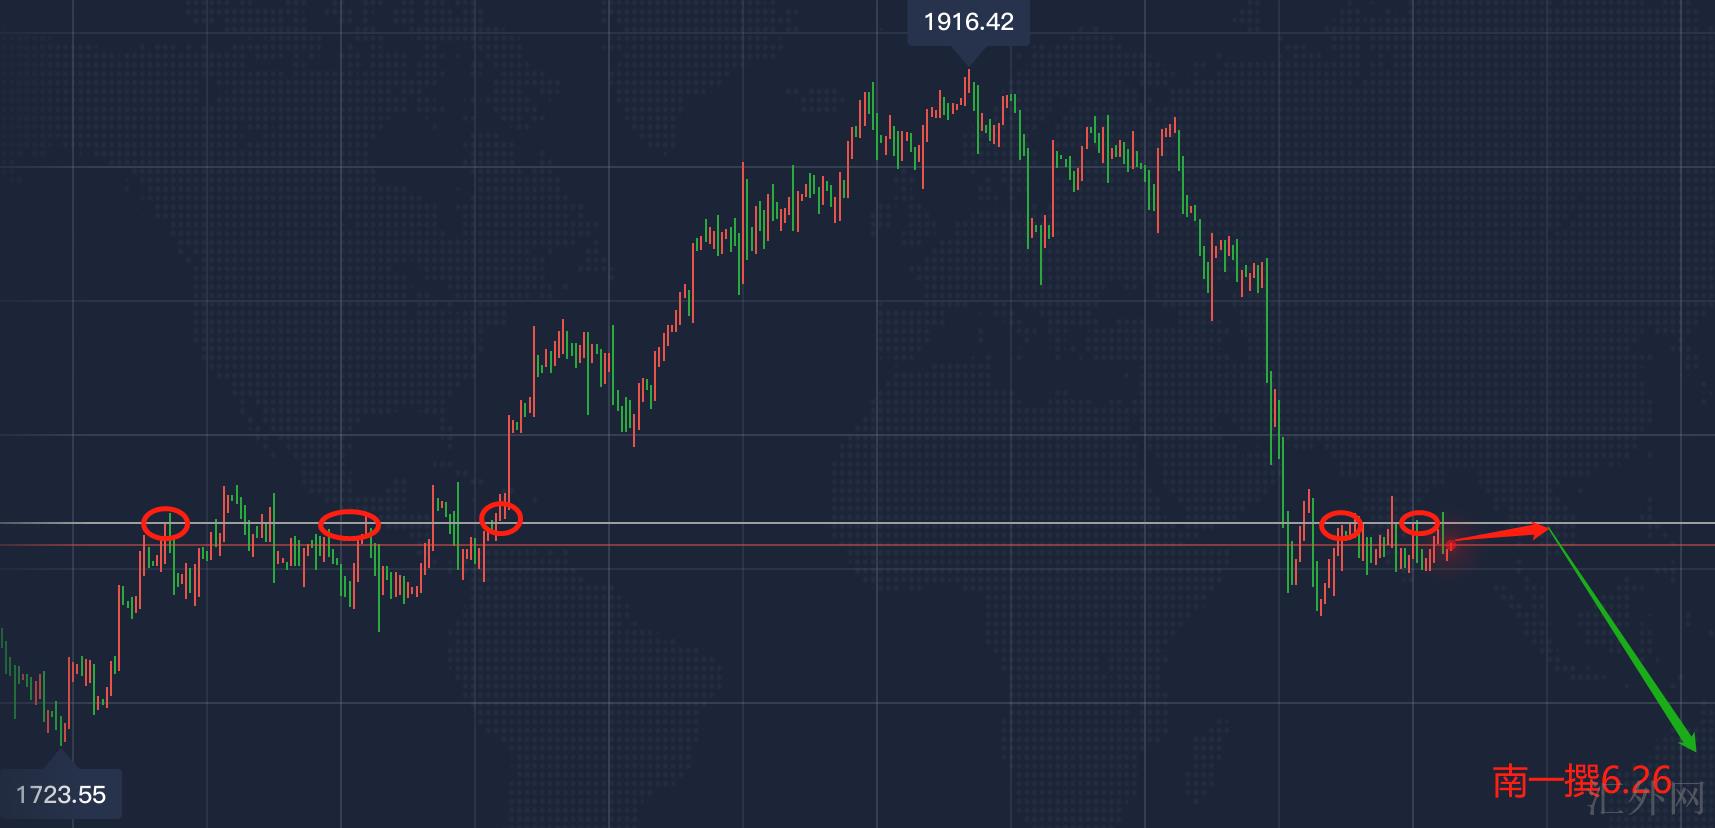Click the glowing red current price dot
The image size is (1715, 828).
(x=1451, y=543)
